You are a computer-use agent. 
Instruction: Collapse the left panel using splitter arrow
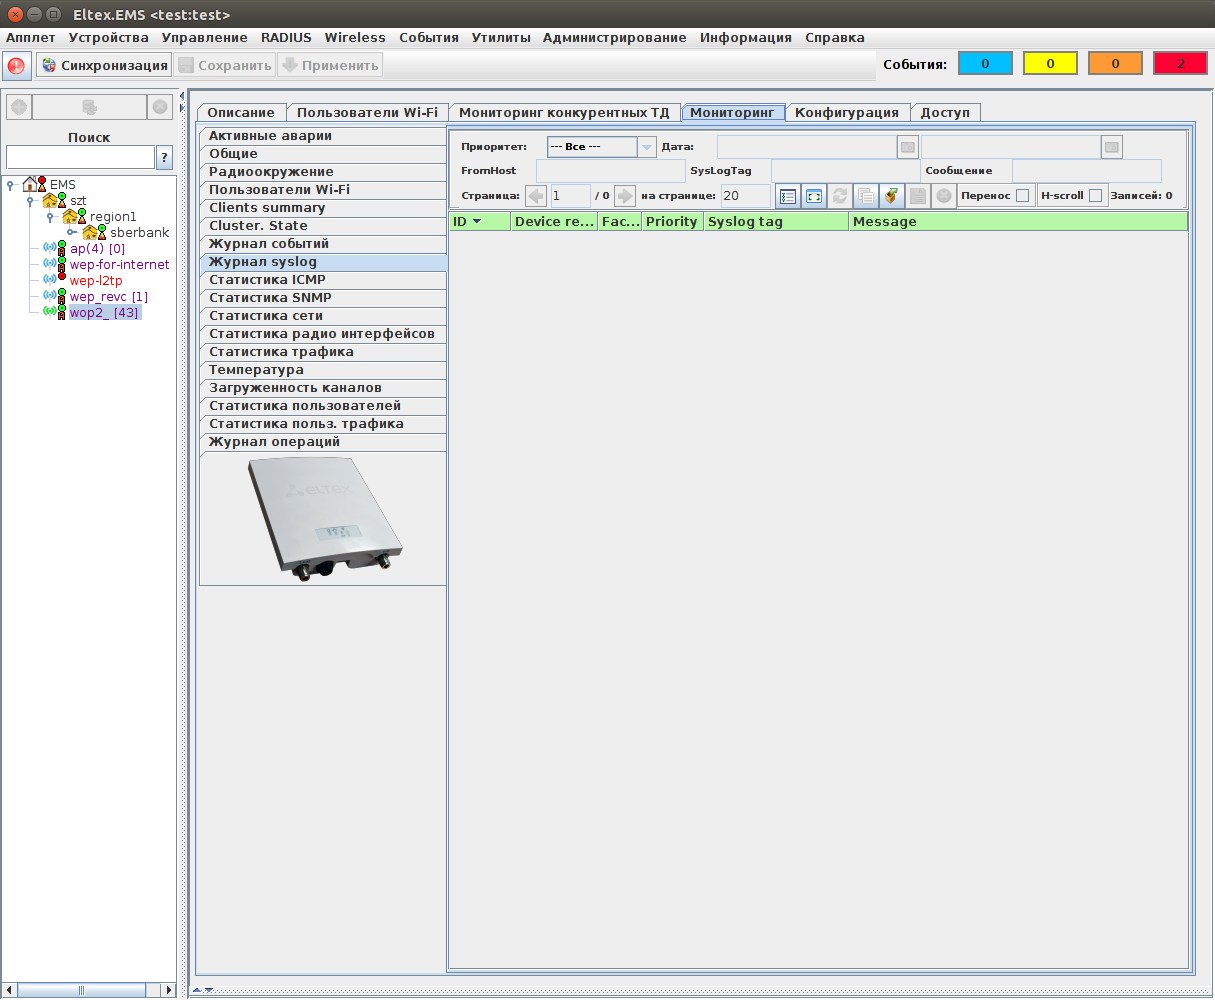182,98
